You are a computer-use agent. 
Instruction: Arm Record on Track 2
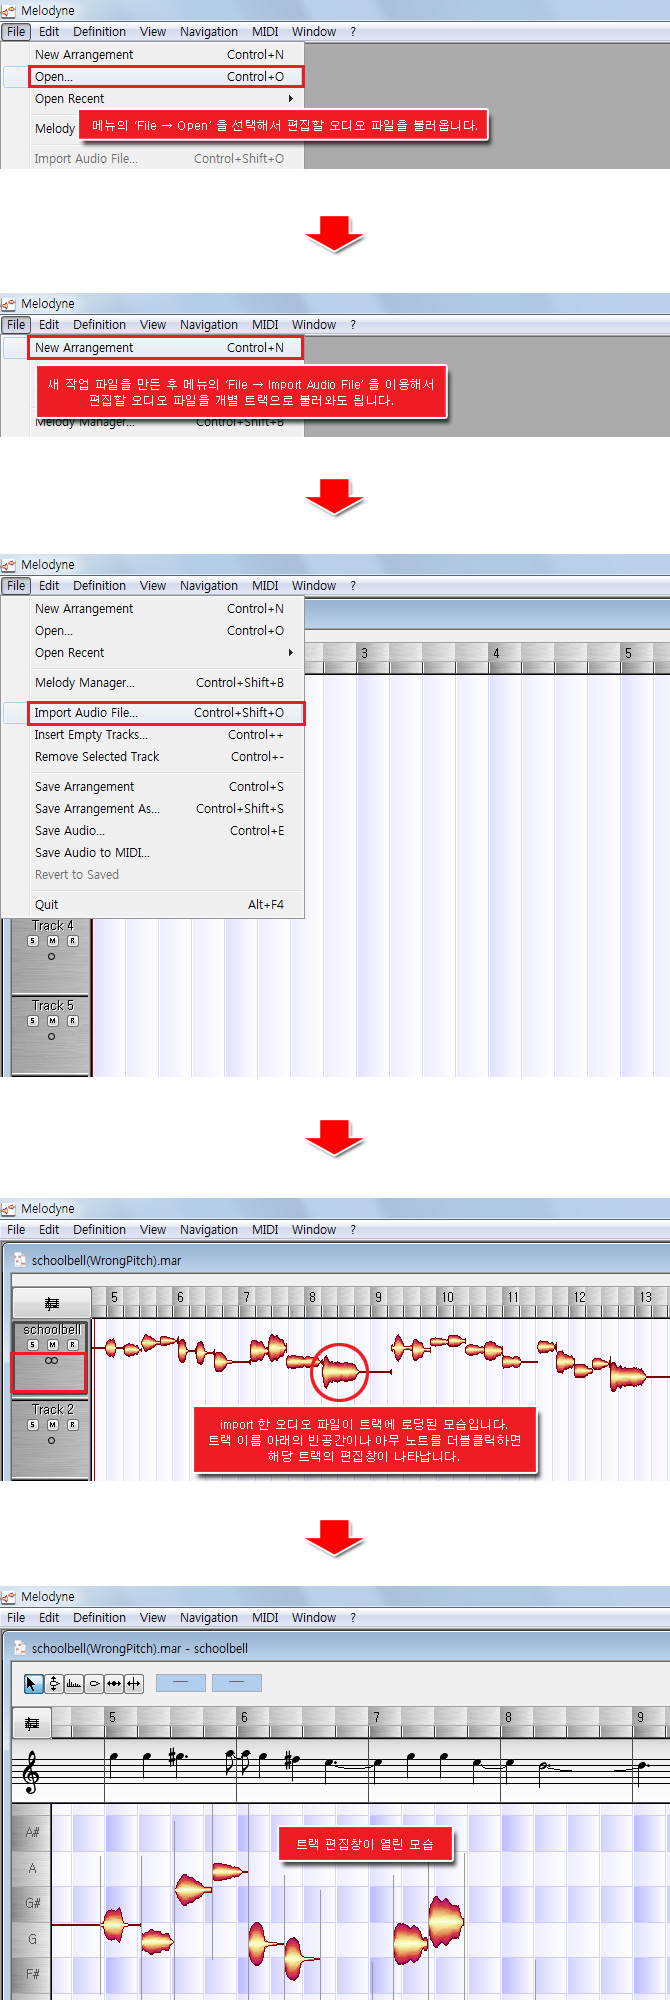tap(72, 1425)
